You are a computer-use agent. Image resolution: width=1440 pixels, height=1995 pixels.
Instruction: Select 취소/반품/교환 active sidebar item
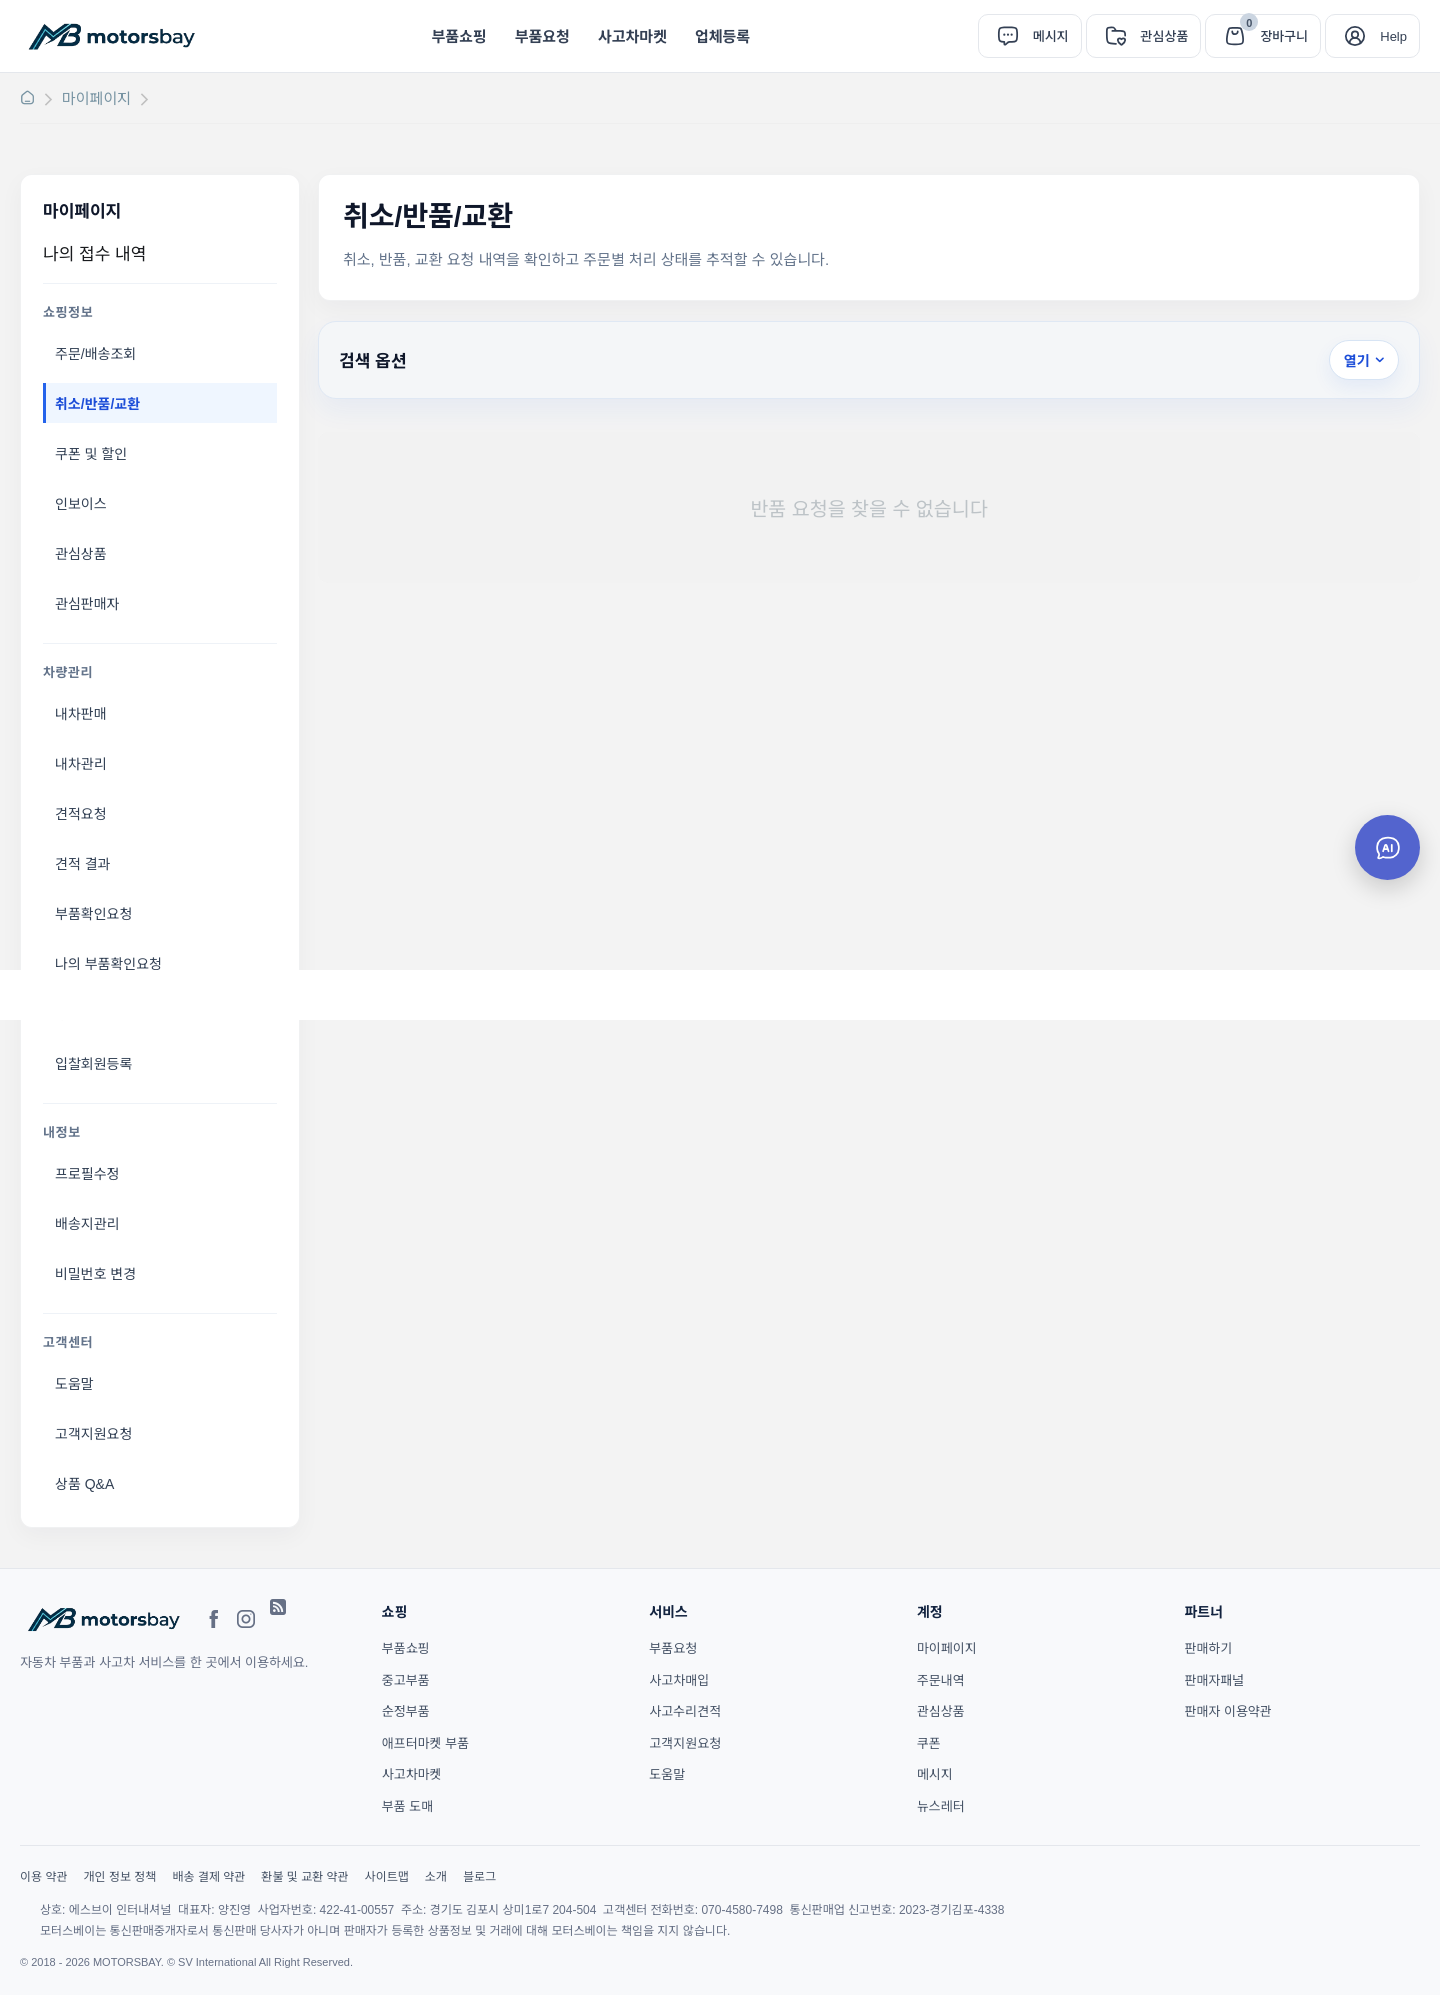tap(160, 403)
